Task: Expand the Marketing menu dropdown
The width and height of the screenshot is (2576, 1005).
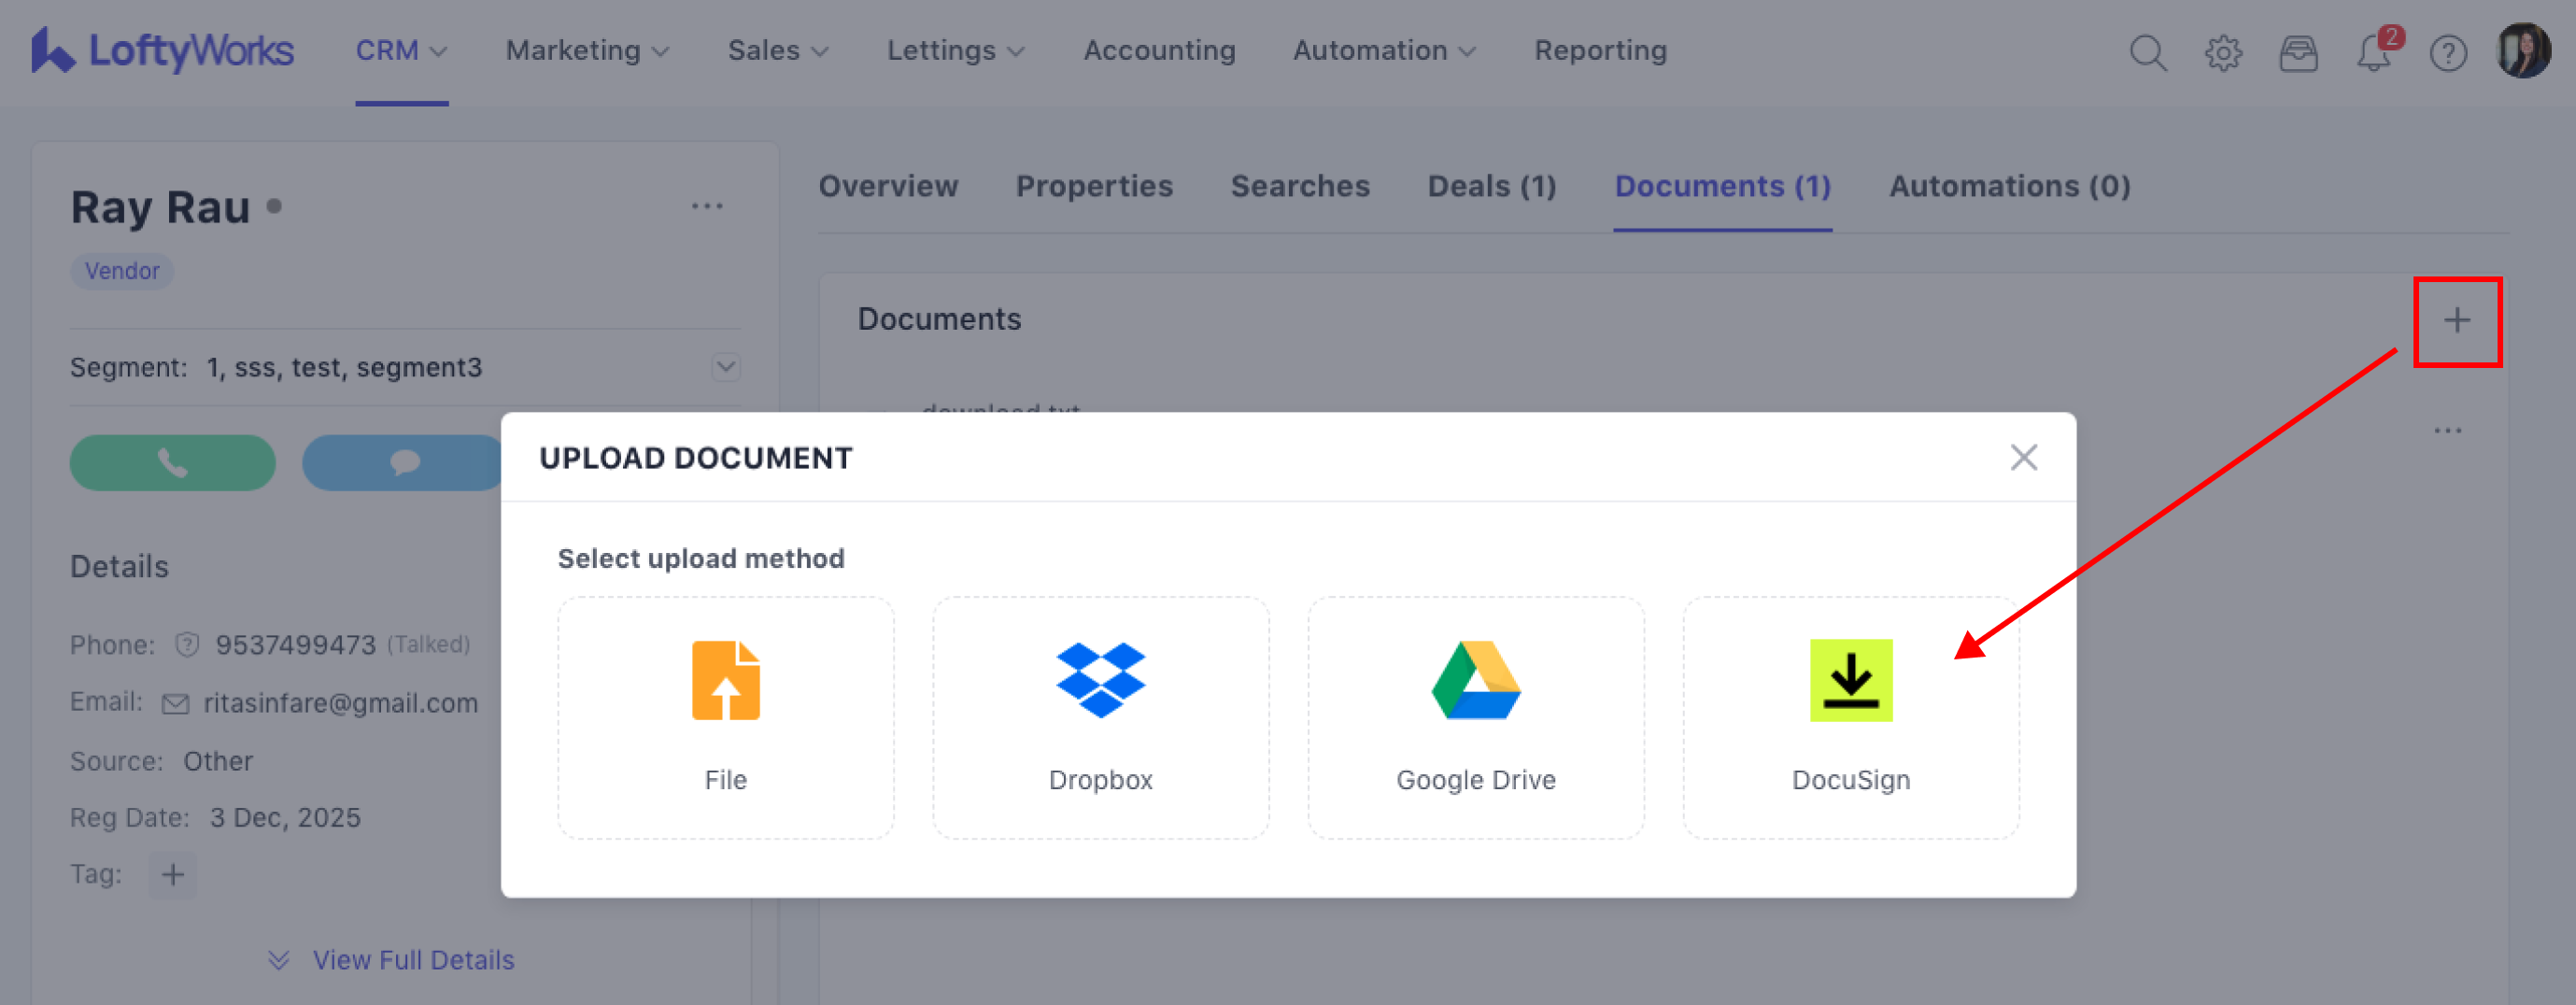Action: 587,50
